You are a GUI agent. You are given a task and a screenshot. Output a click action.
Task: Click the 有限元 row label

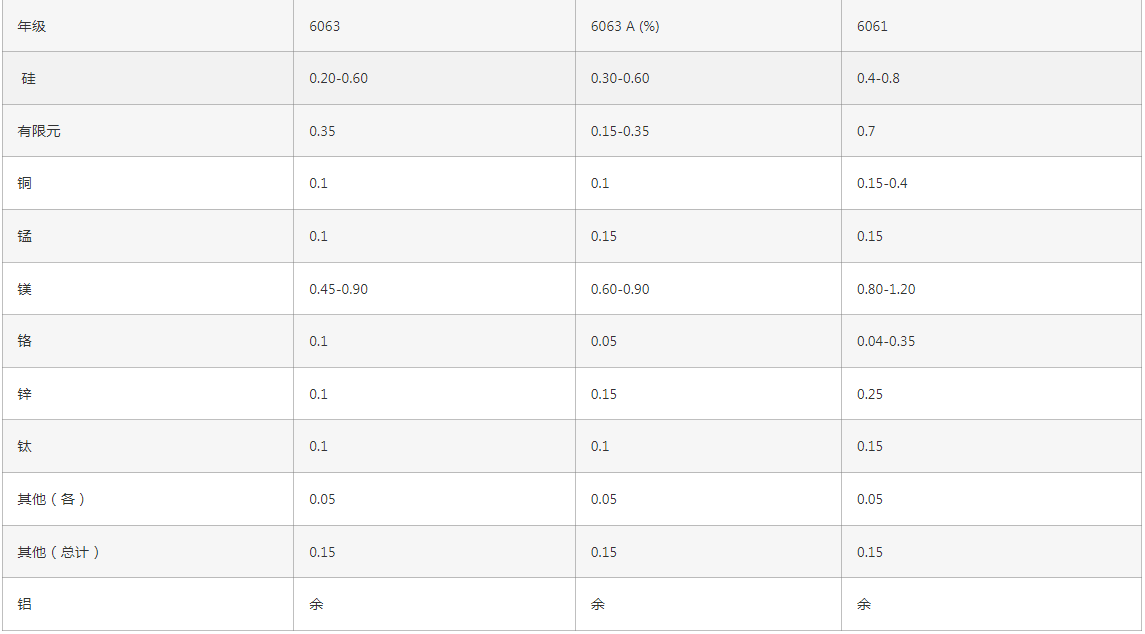point(39,131)
